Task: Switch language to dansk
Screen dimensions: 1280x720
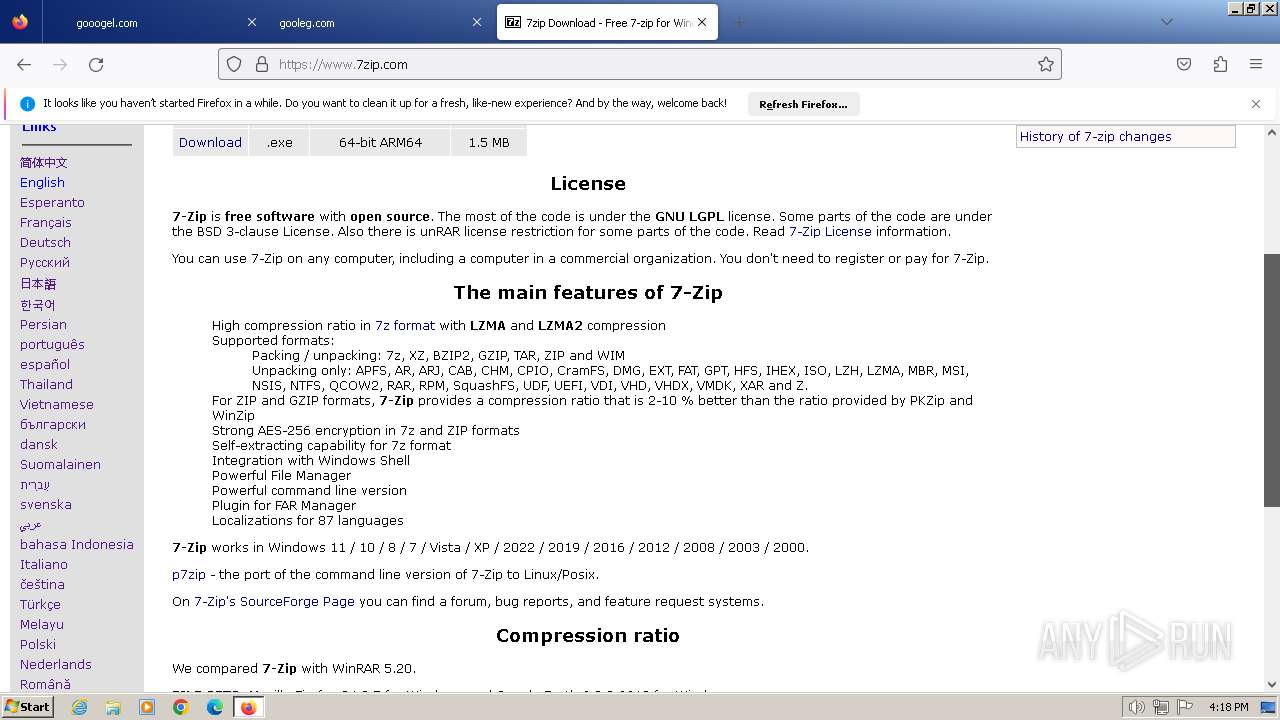Action: [x=39, y=444]
